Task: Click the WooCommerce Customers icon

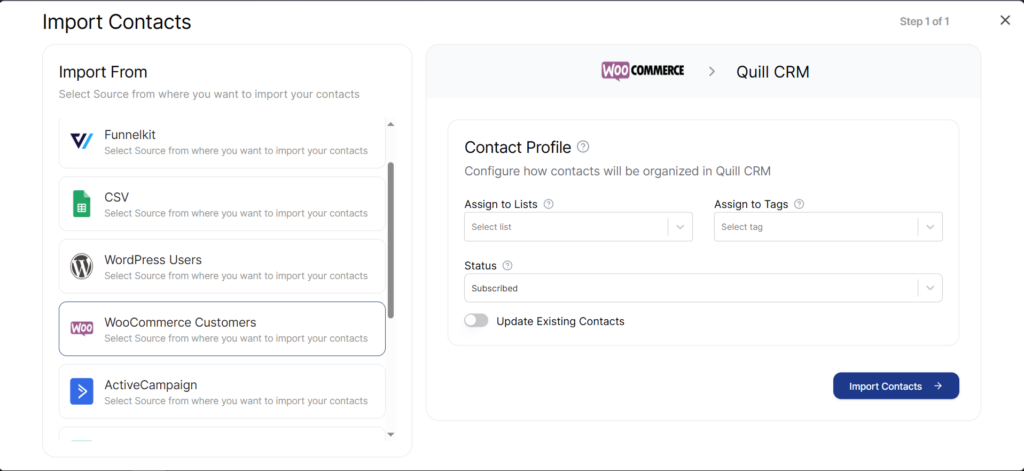Action: pos(82,329)
